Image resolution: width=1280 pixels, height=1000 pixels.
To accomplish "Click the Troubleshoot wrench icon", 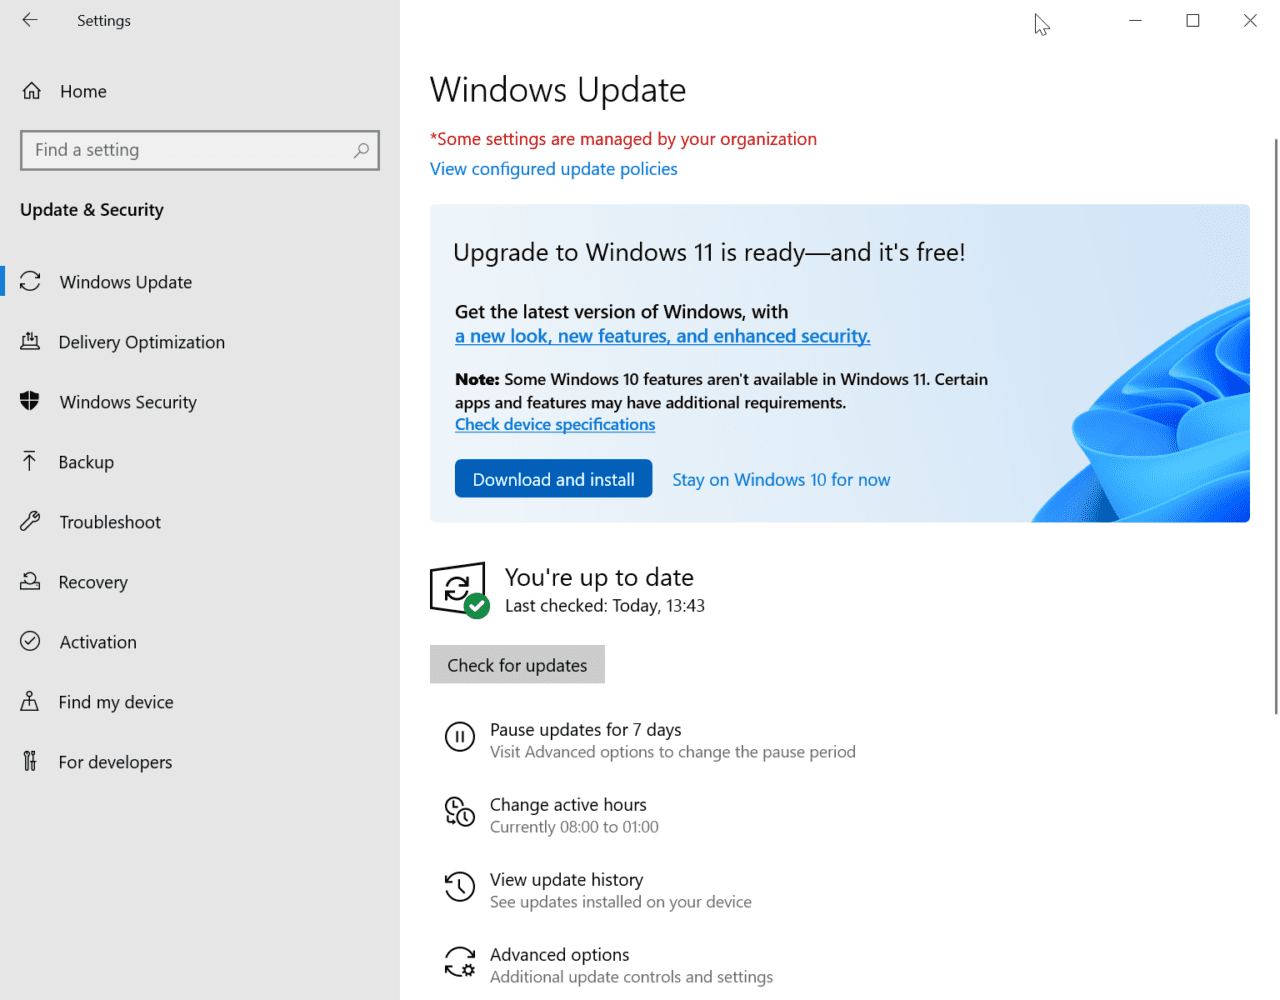I will coord(30,521).
